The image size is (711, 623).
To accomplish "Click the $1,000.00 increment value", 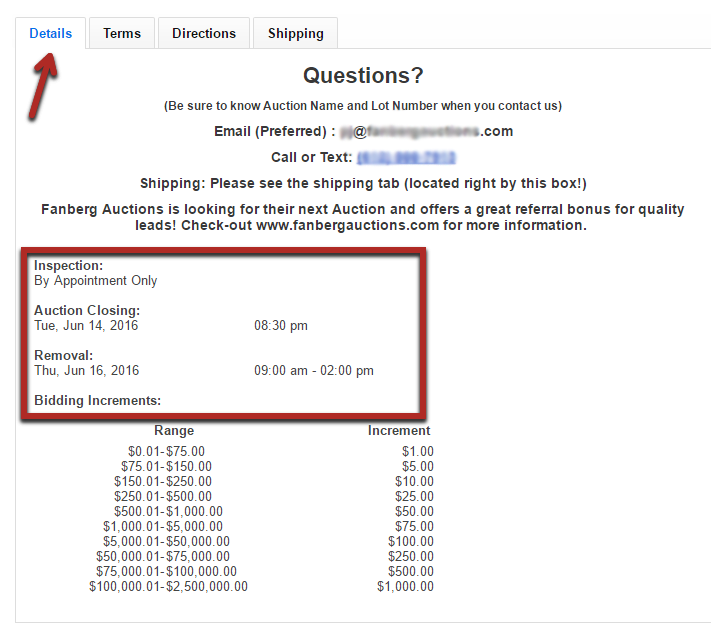I will pos(405,586).
